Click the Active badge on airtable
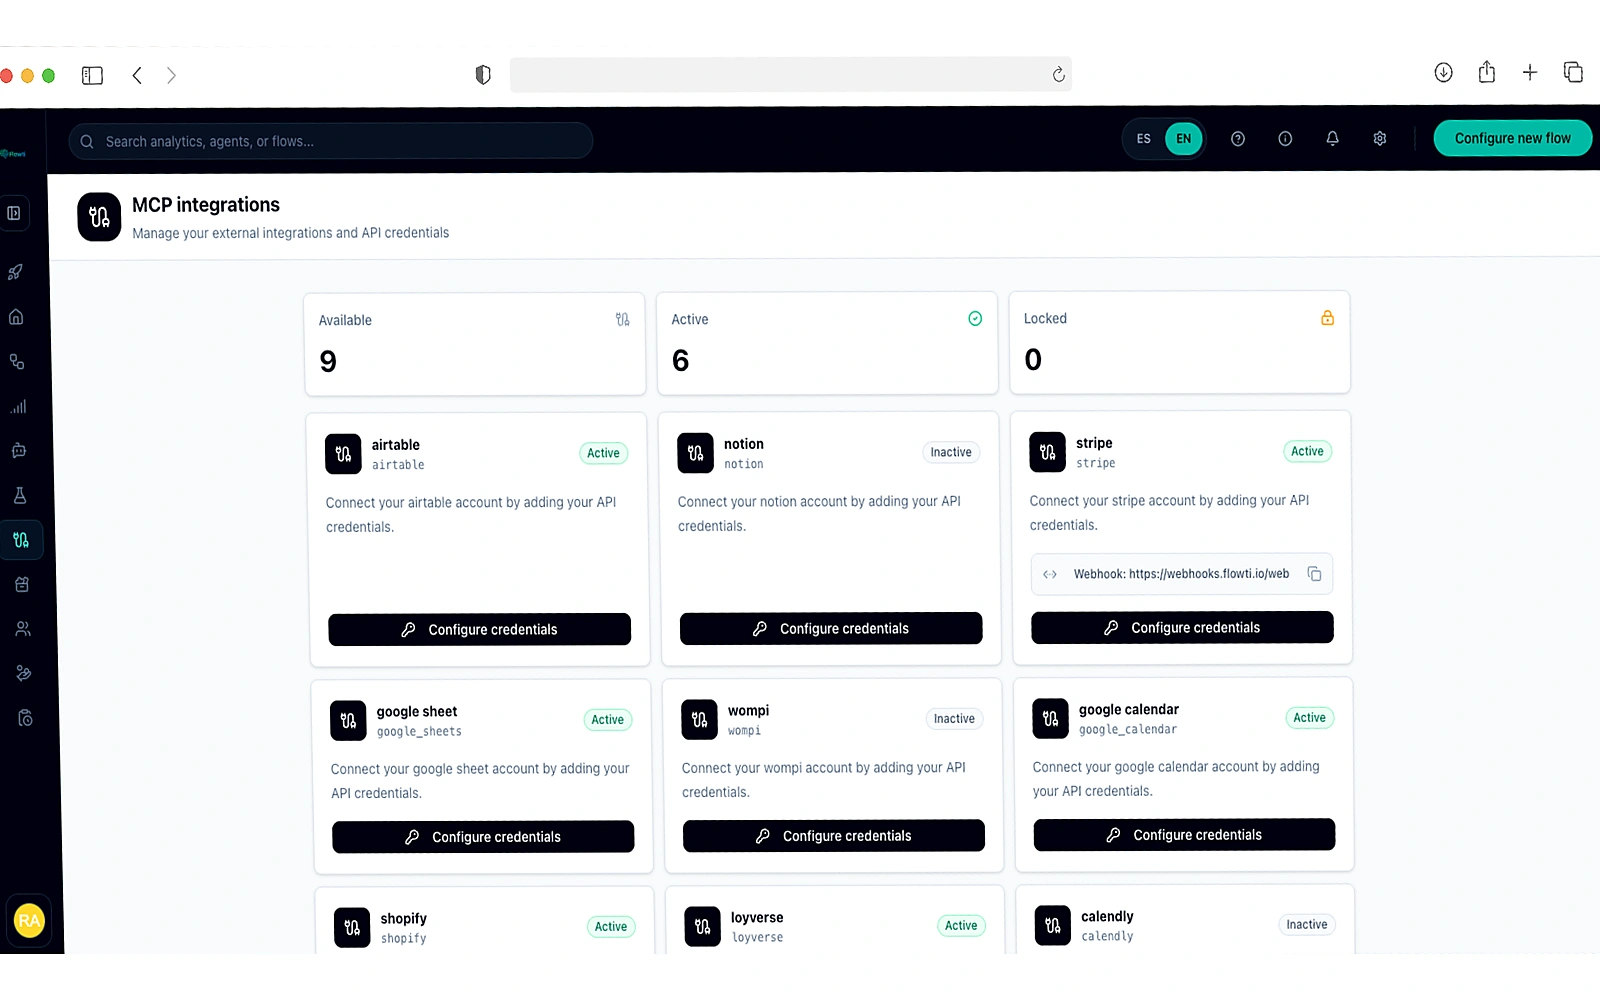The height and width of the screenshot is (1000, 1600). coord(603,453)
